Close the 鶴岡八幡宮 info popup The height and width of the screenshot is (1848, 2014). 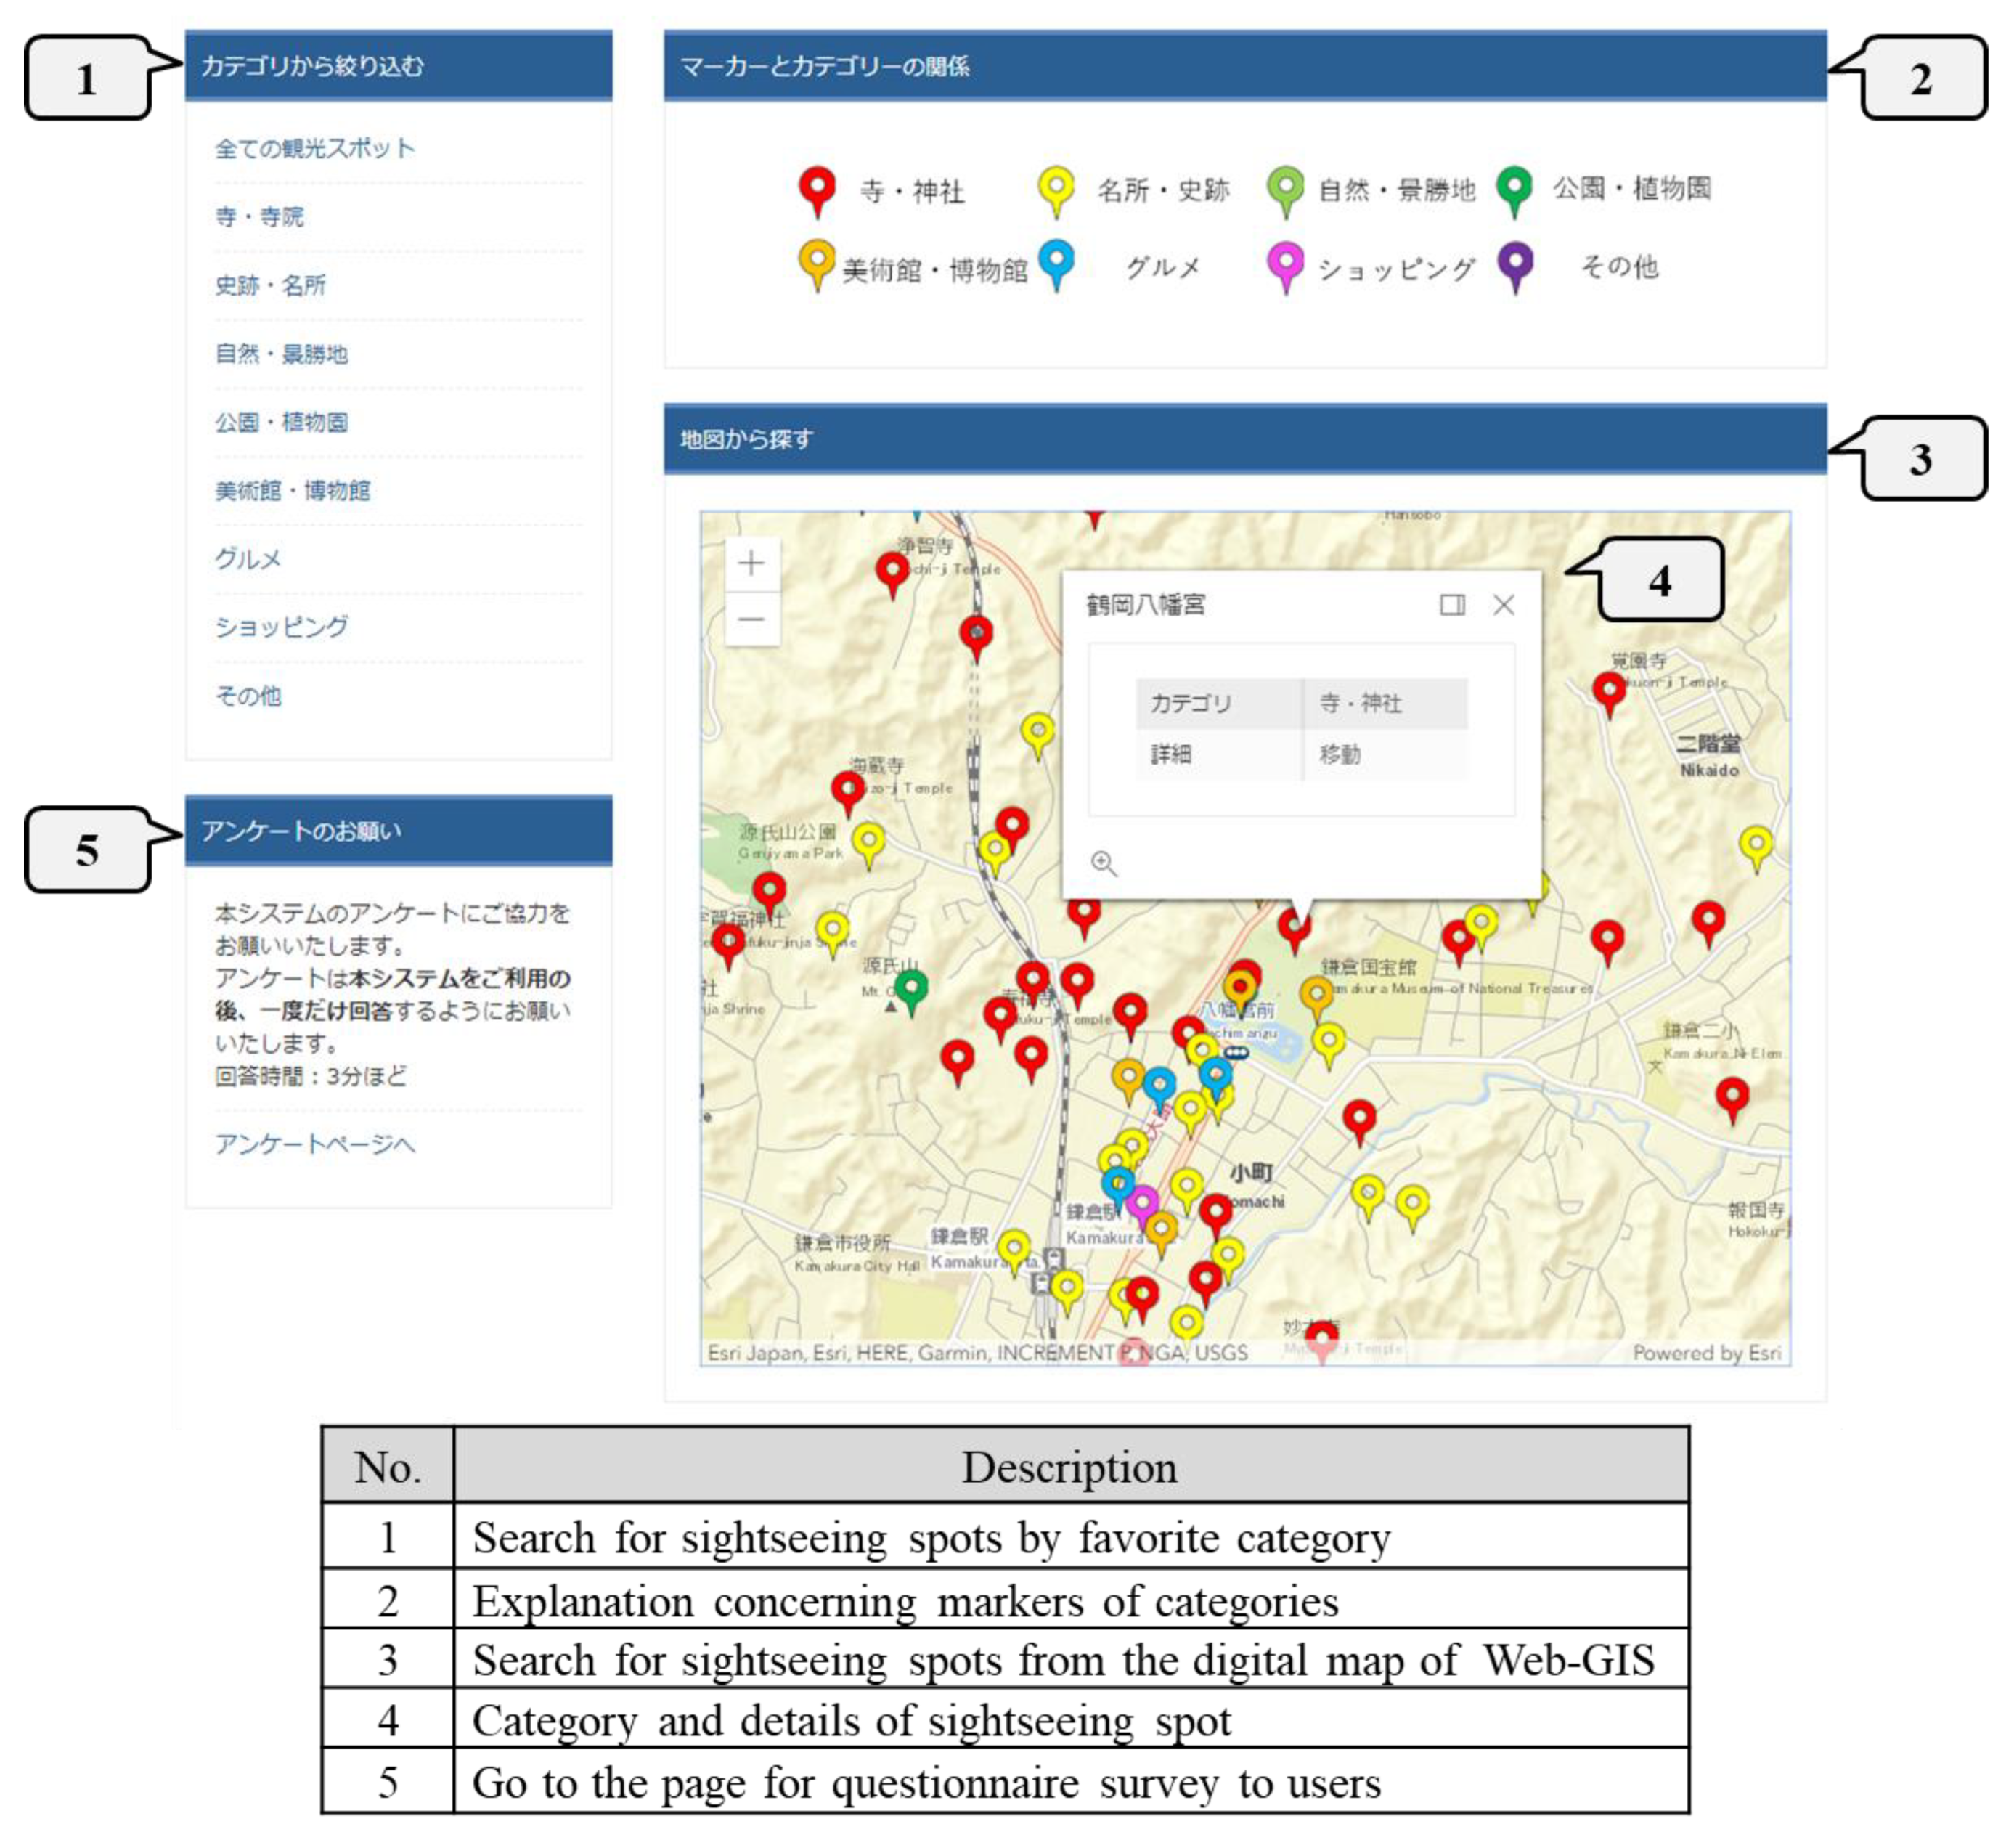click(x=1503, y=605)
